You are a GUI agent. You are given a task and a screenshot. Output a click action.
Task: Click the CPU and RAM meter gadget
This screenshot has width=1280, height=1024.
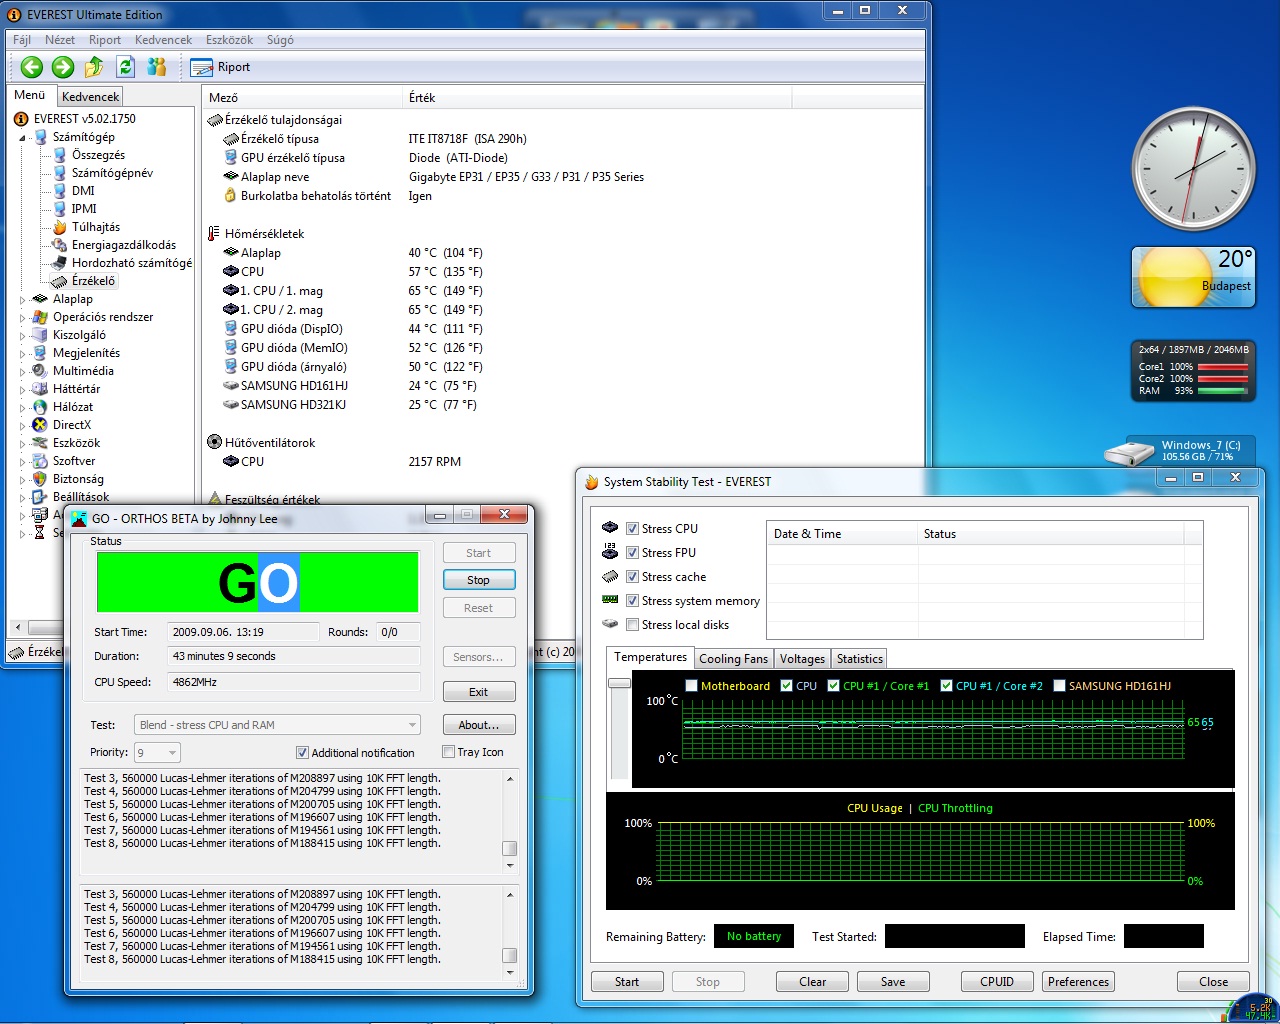1193,372
